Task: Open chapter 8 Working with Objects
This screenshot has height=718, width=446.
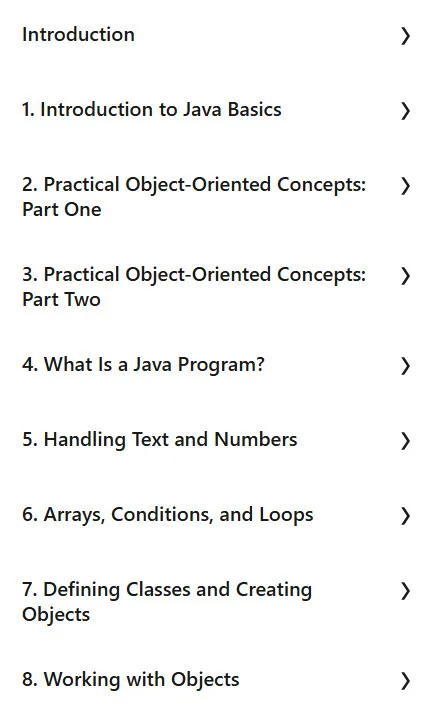Action: point(131,680)
